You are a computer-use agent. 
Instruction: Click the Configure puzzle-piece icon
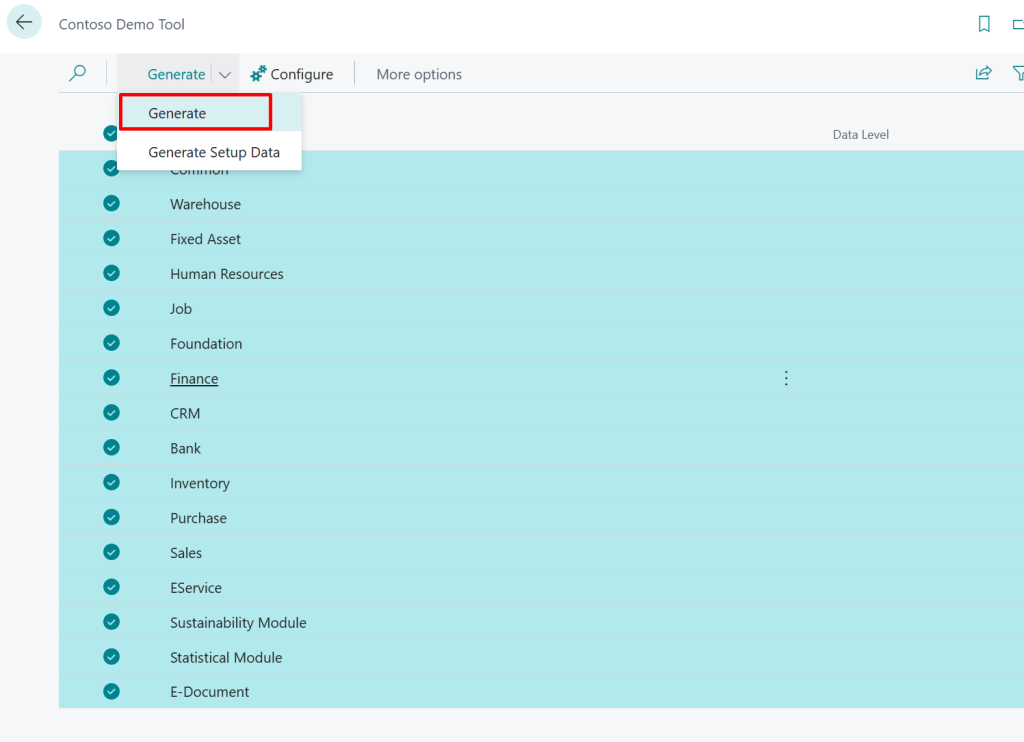[x=258, y=73]
